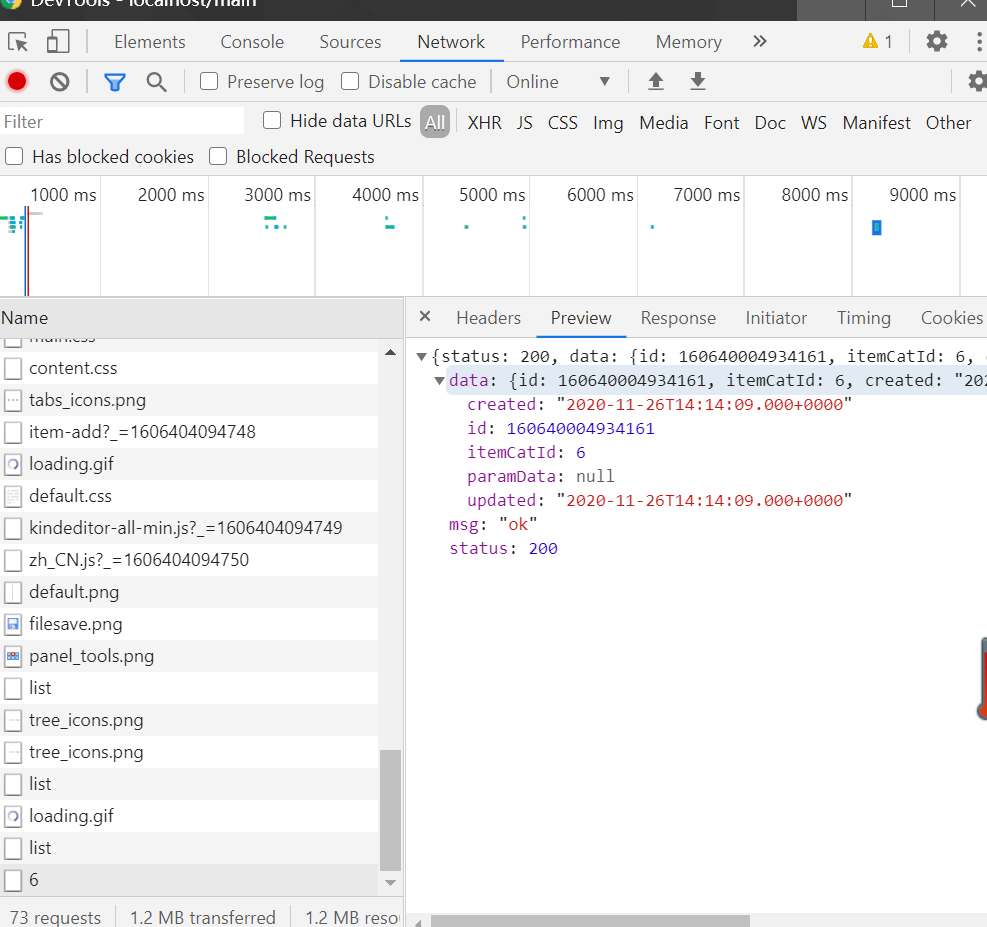Close the request details pane
The height and width of the screenshot is (927, 987).
tap(425, 317)
